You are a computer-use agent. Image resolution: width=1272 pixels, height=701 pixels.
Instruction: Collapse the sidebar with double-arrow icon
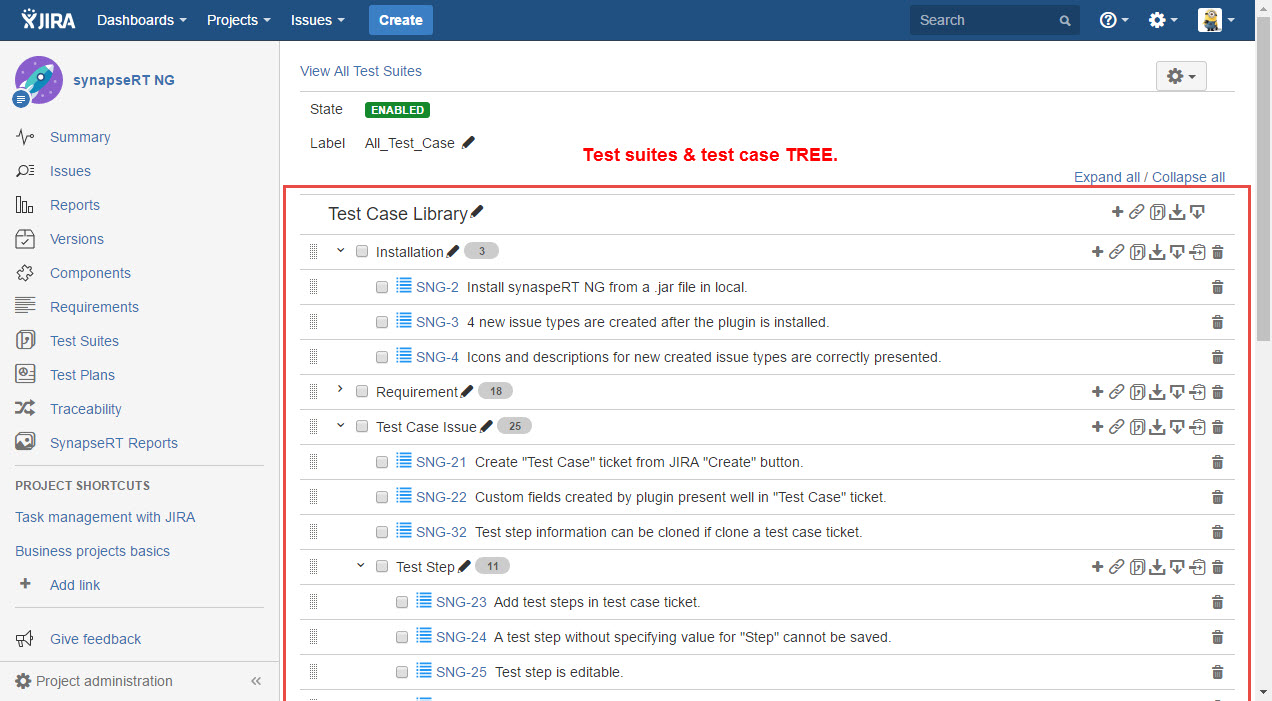click(x=256, y=681)
